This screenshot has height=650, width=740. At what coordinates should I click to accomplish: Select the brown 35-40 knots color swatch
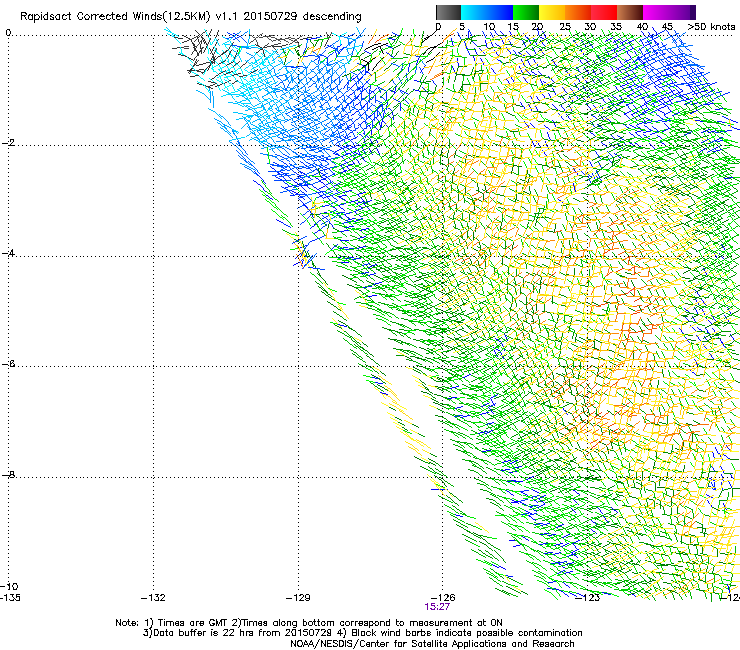click(630, 12)
